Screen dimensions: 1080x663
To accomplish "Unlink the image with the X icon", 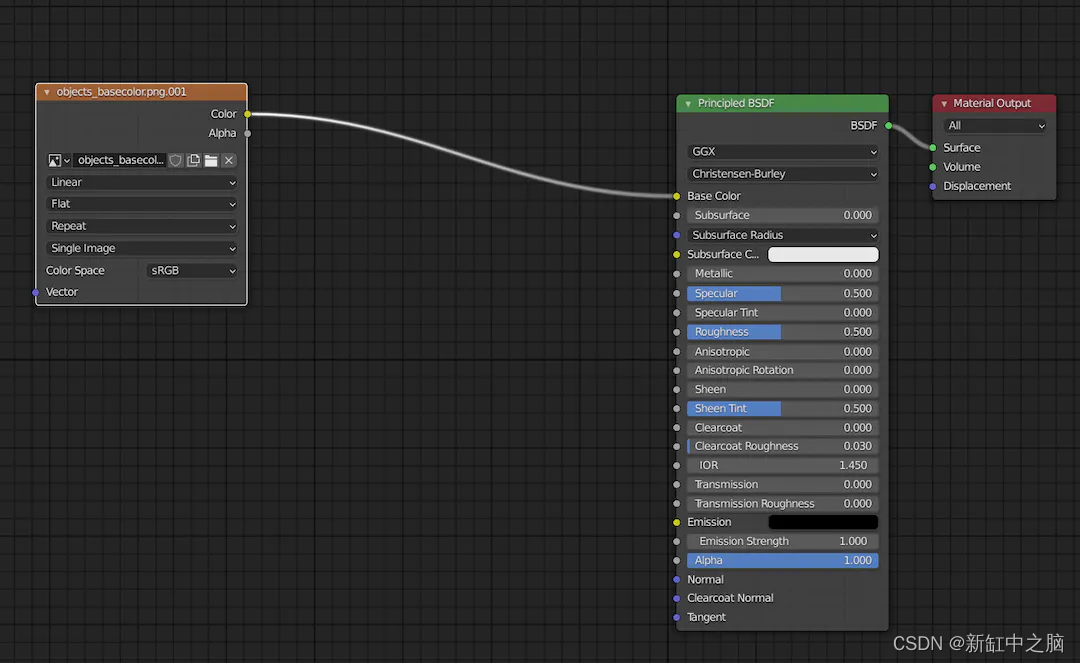I will point(228,160).
